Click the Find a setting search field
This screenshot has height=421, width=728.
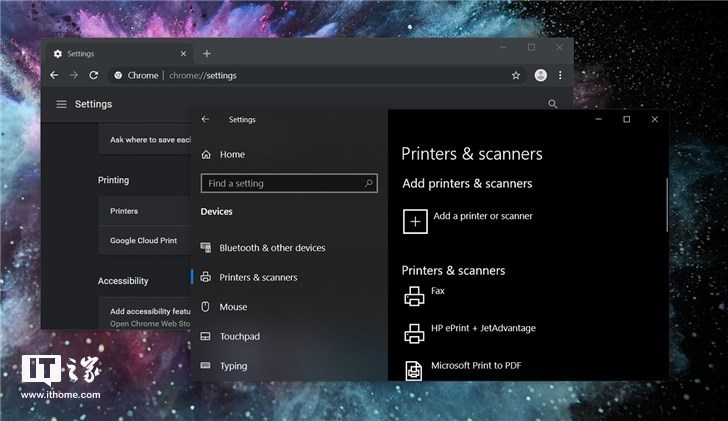(289, 183)
